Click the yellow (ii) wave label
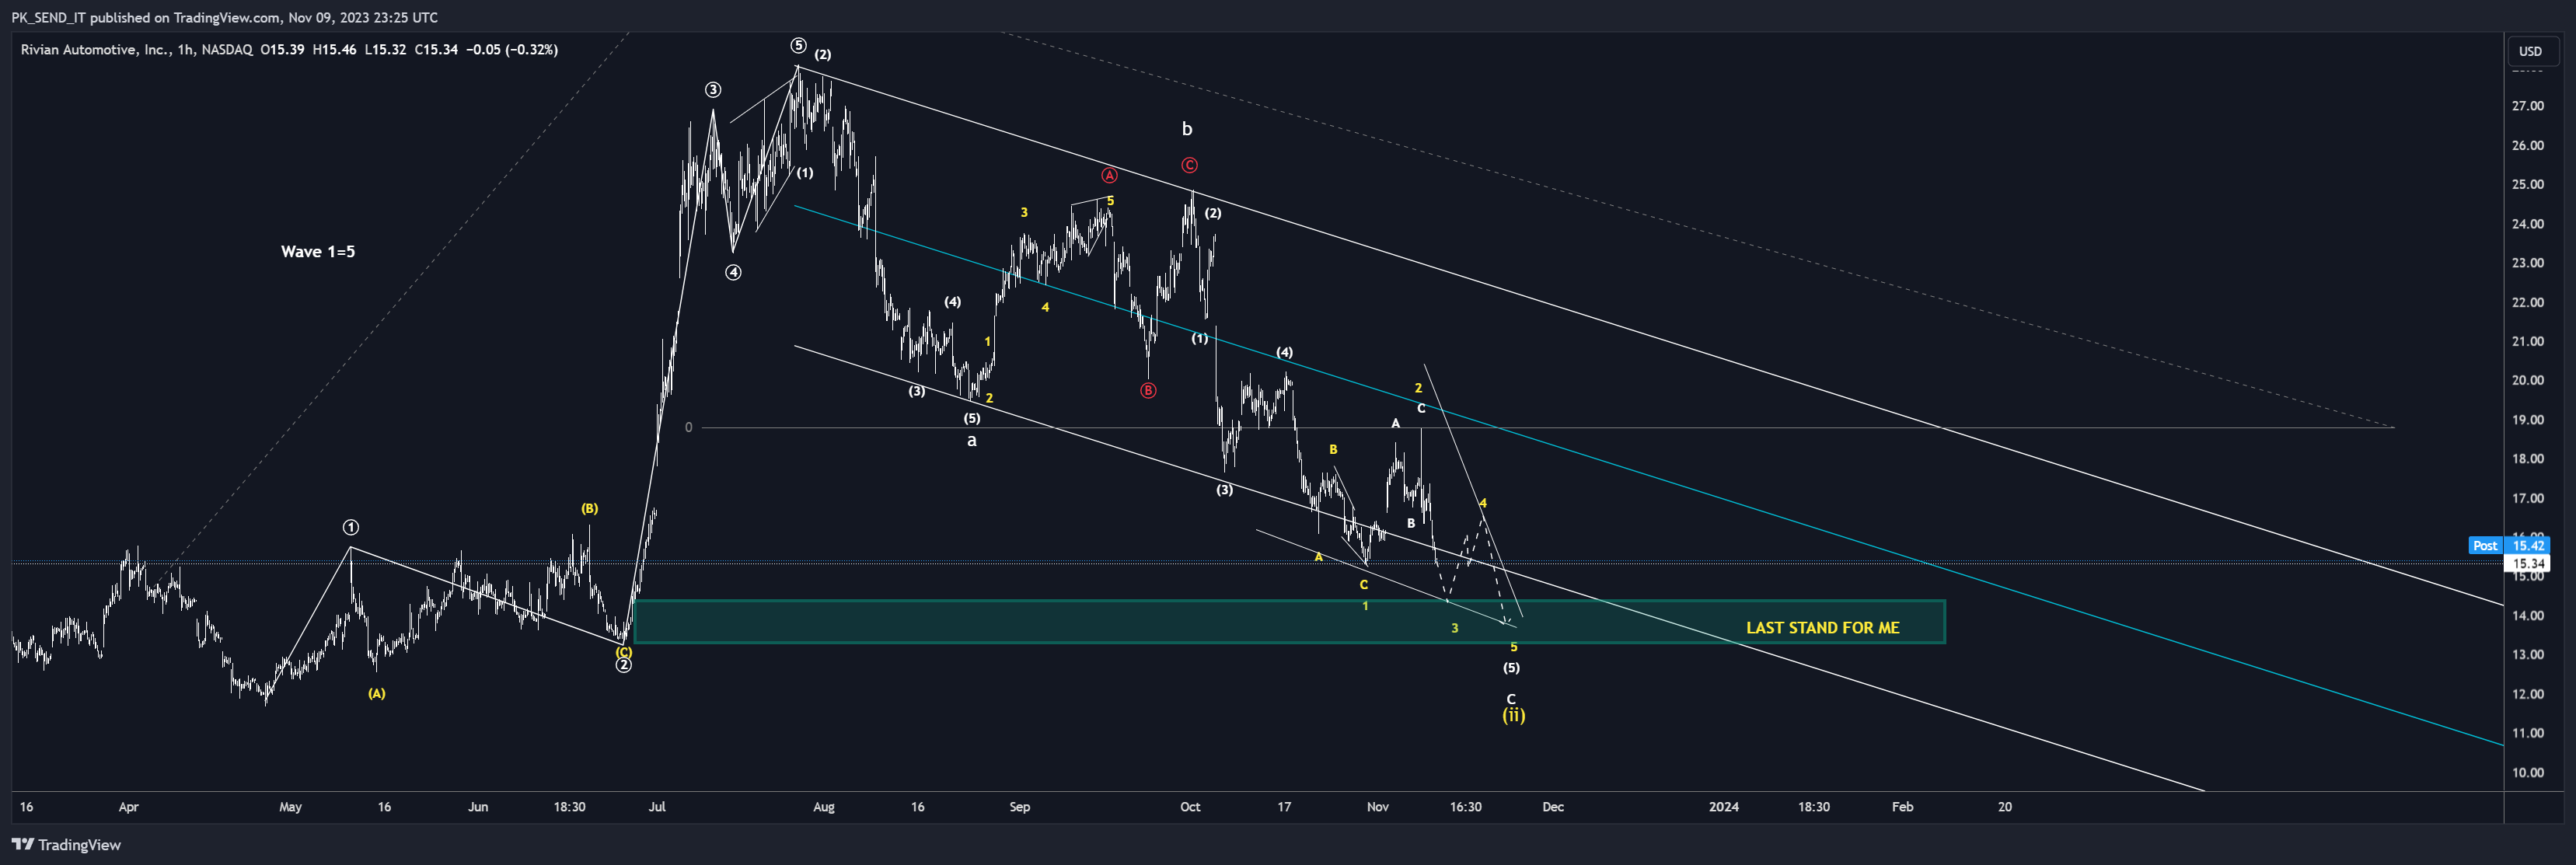 1513,716
